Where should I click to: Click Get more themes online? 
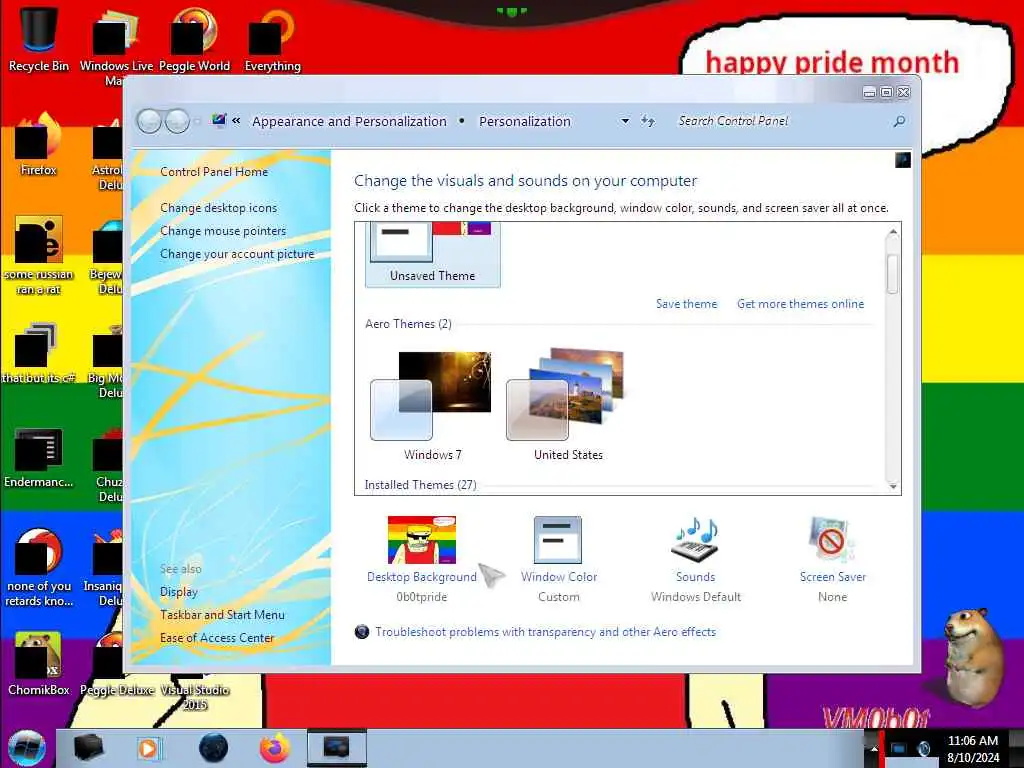[800, 304]
